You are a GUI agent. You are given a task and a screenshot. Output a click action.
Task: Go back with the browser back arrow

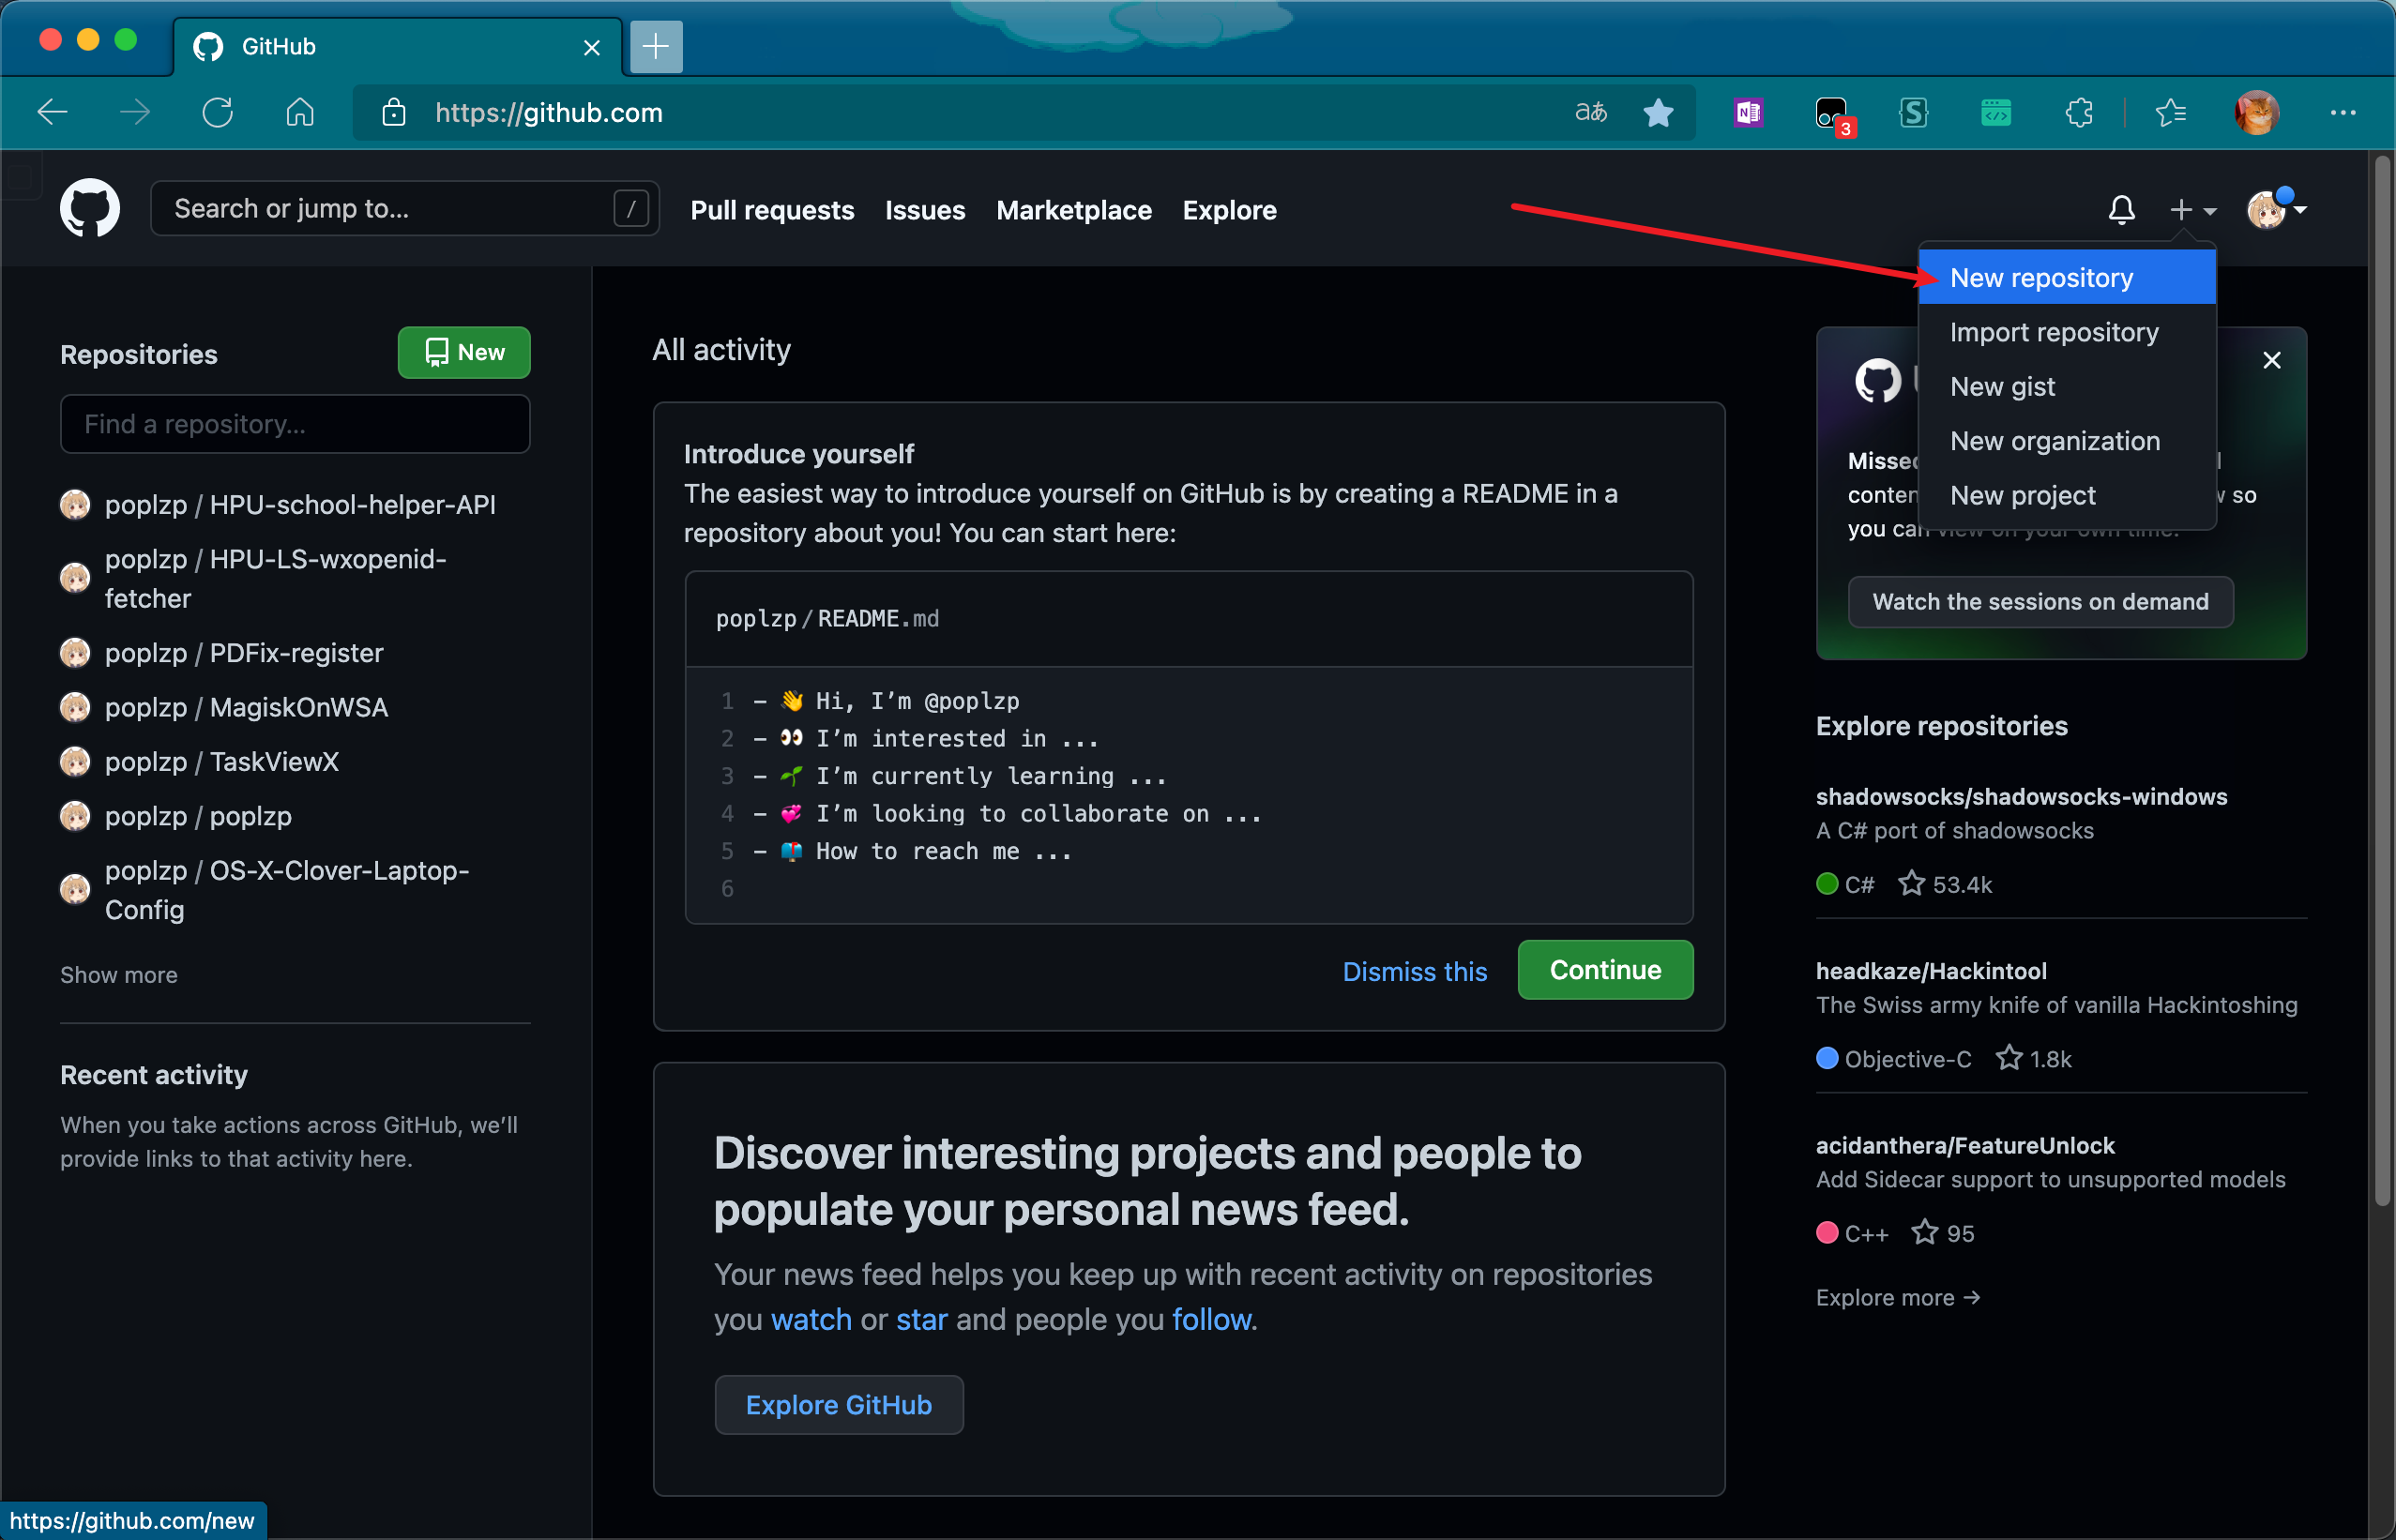pyautogui.click(x=53, y=112)
